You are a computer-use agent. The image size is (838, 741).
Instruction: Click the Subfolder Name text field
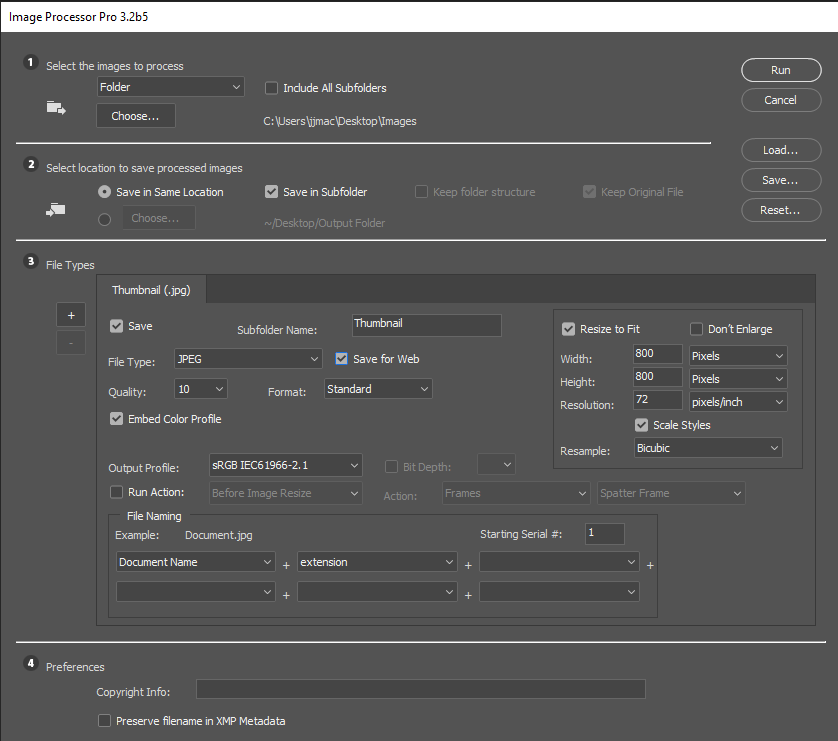[427, 325]
